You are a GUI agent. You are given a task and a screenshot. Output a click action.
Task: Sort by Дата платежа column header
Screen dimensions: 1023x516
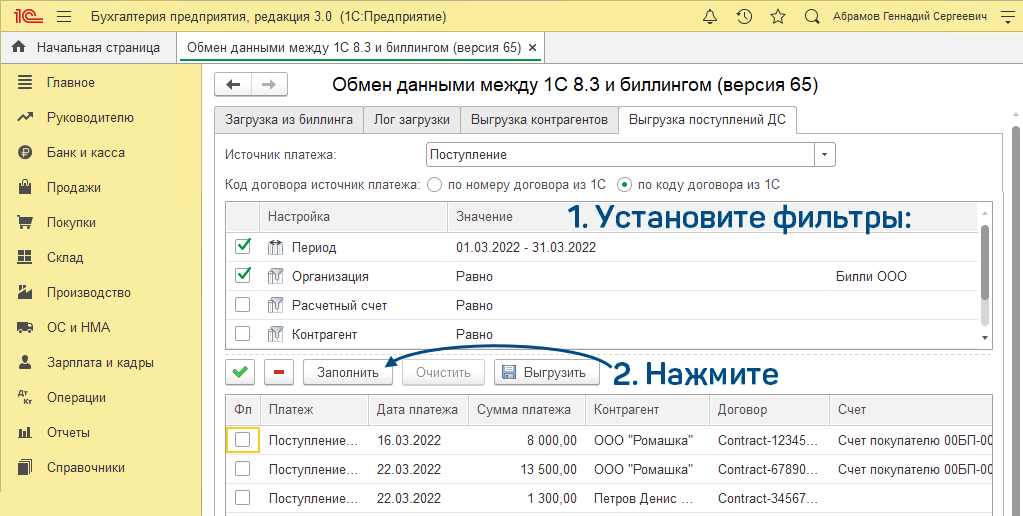(x=418, y=410)
